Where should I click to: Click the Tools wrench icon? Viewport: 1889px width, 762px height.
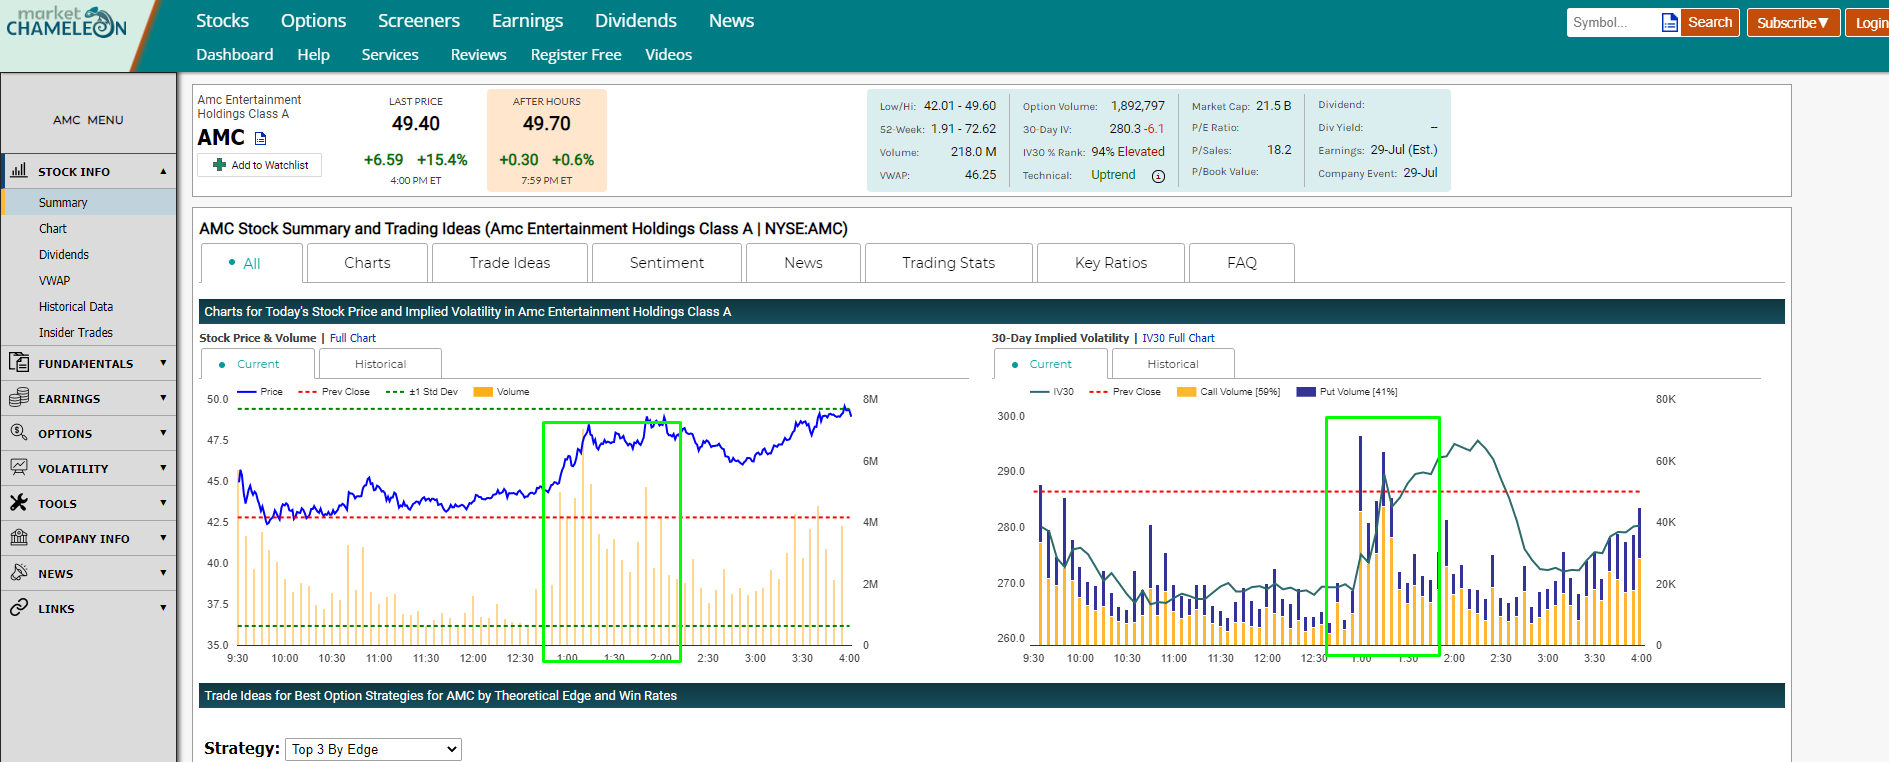click(19, 502)
